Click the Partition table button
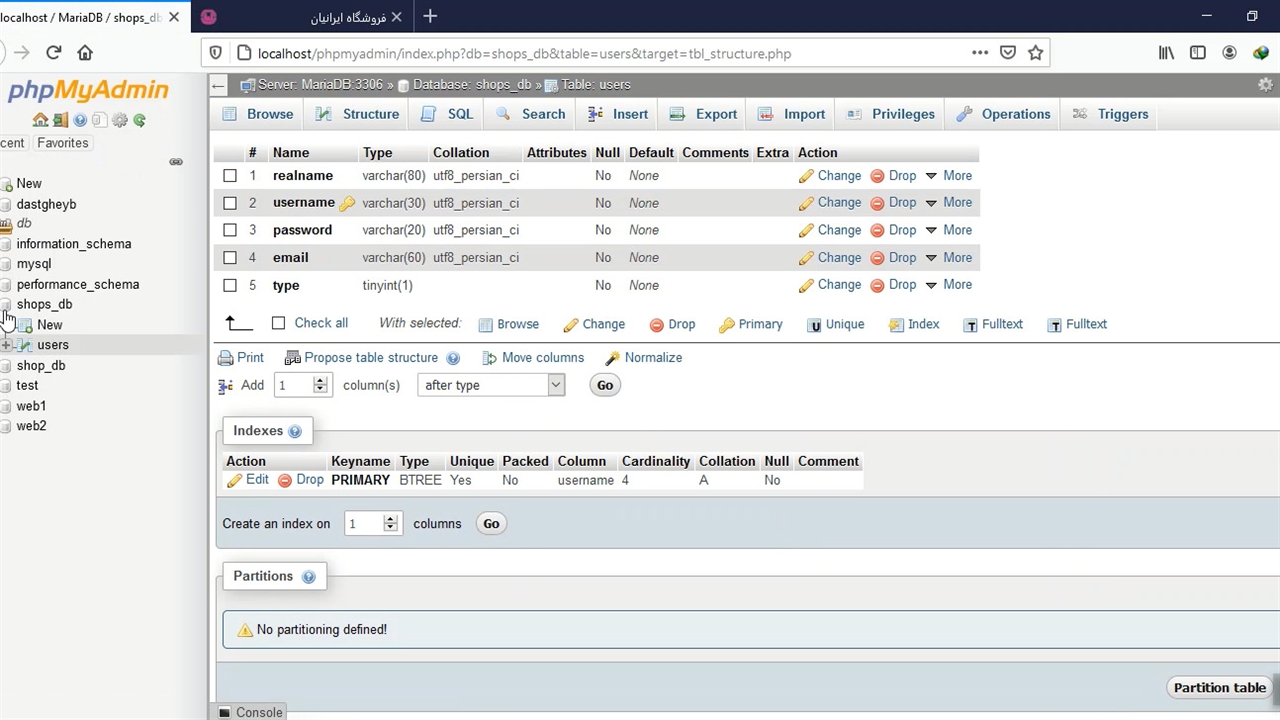Screen dimensions: 1280x720 coord(1219,688)
